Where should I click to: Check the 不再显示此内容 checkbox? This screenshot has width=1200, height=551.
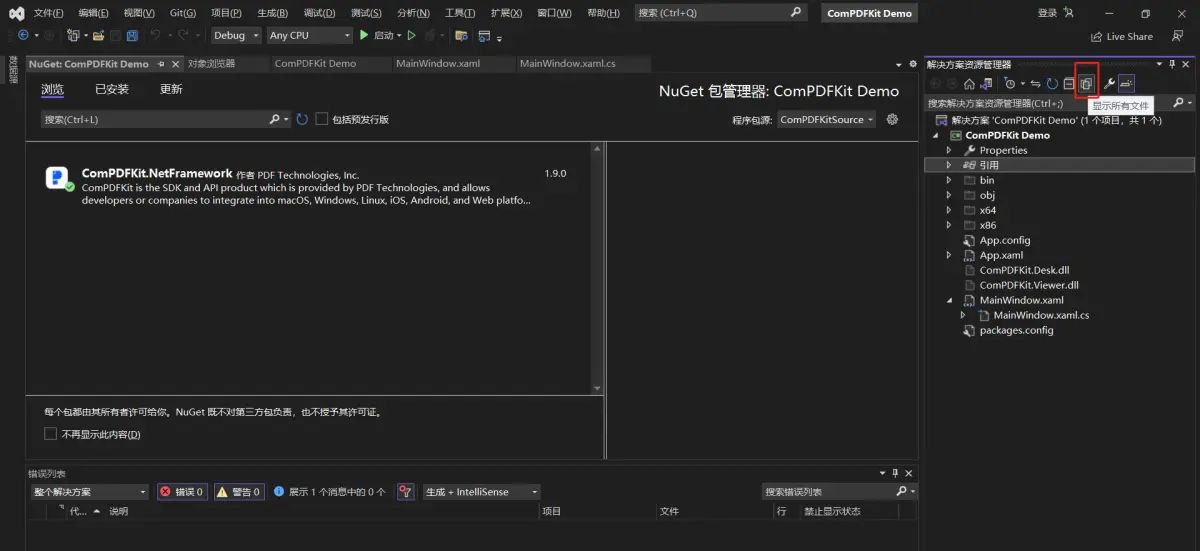(51, 434)
